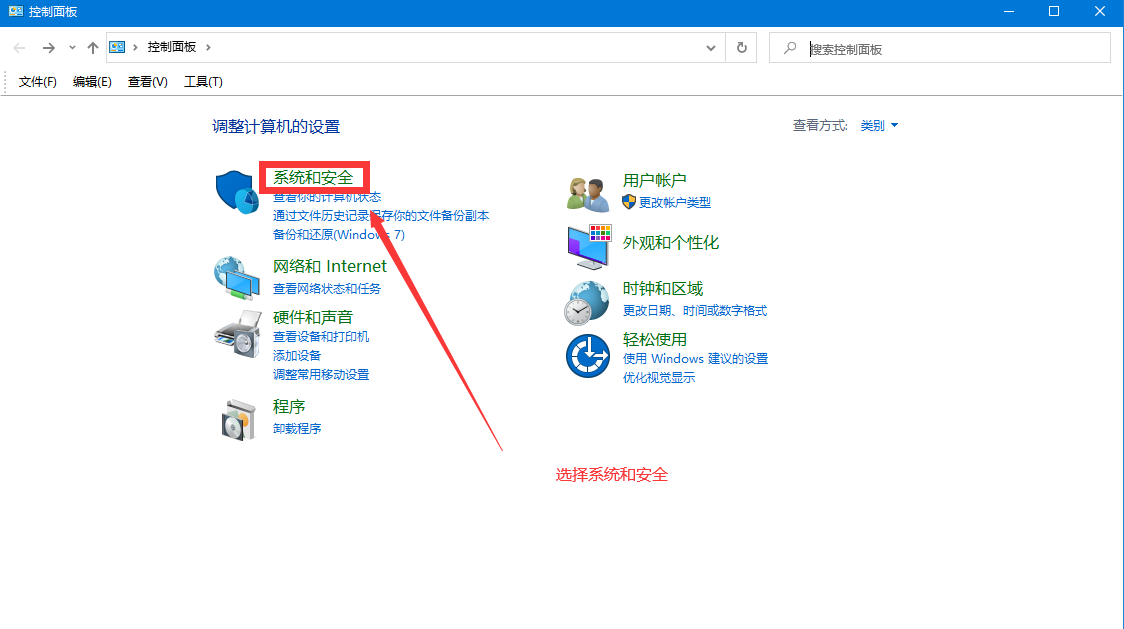Click the 优化视觉显示 link
Viewport: 1124px width, 629px height.
click(659, 377)
